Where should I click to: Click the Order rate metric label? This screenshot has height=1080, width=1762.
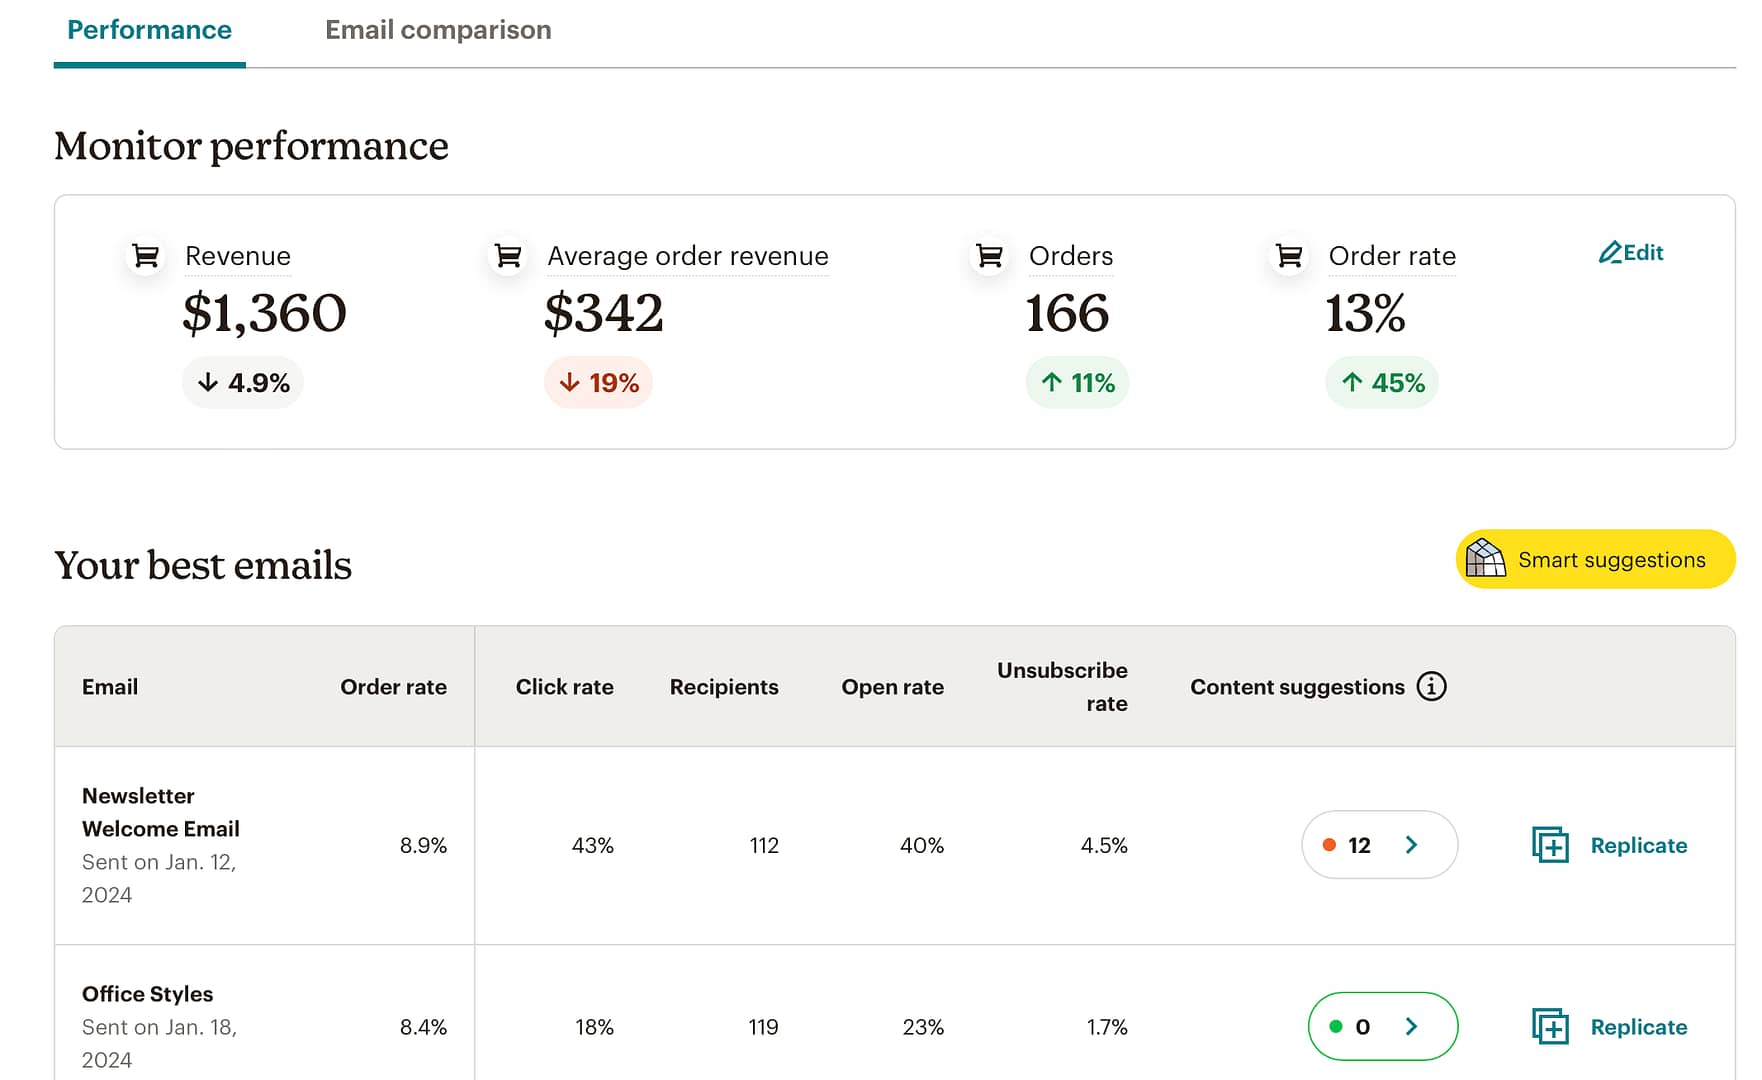[x=1392, y=256]
